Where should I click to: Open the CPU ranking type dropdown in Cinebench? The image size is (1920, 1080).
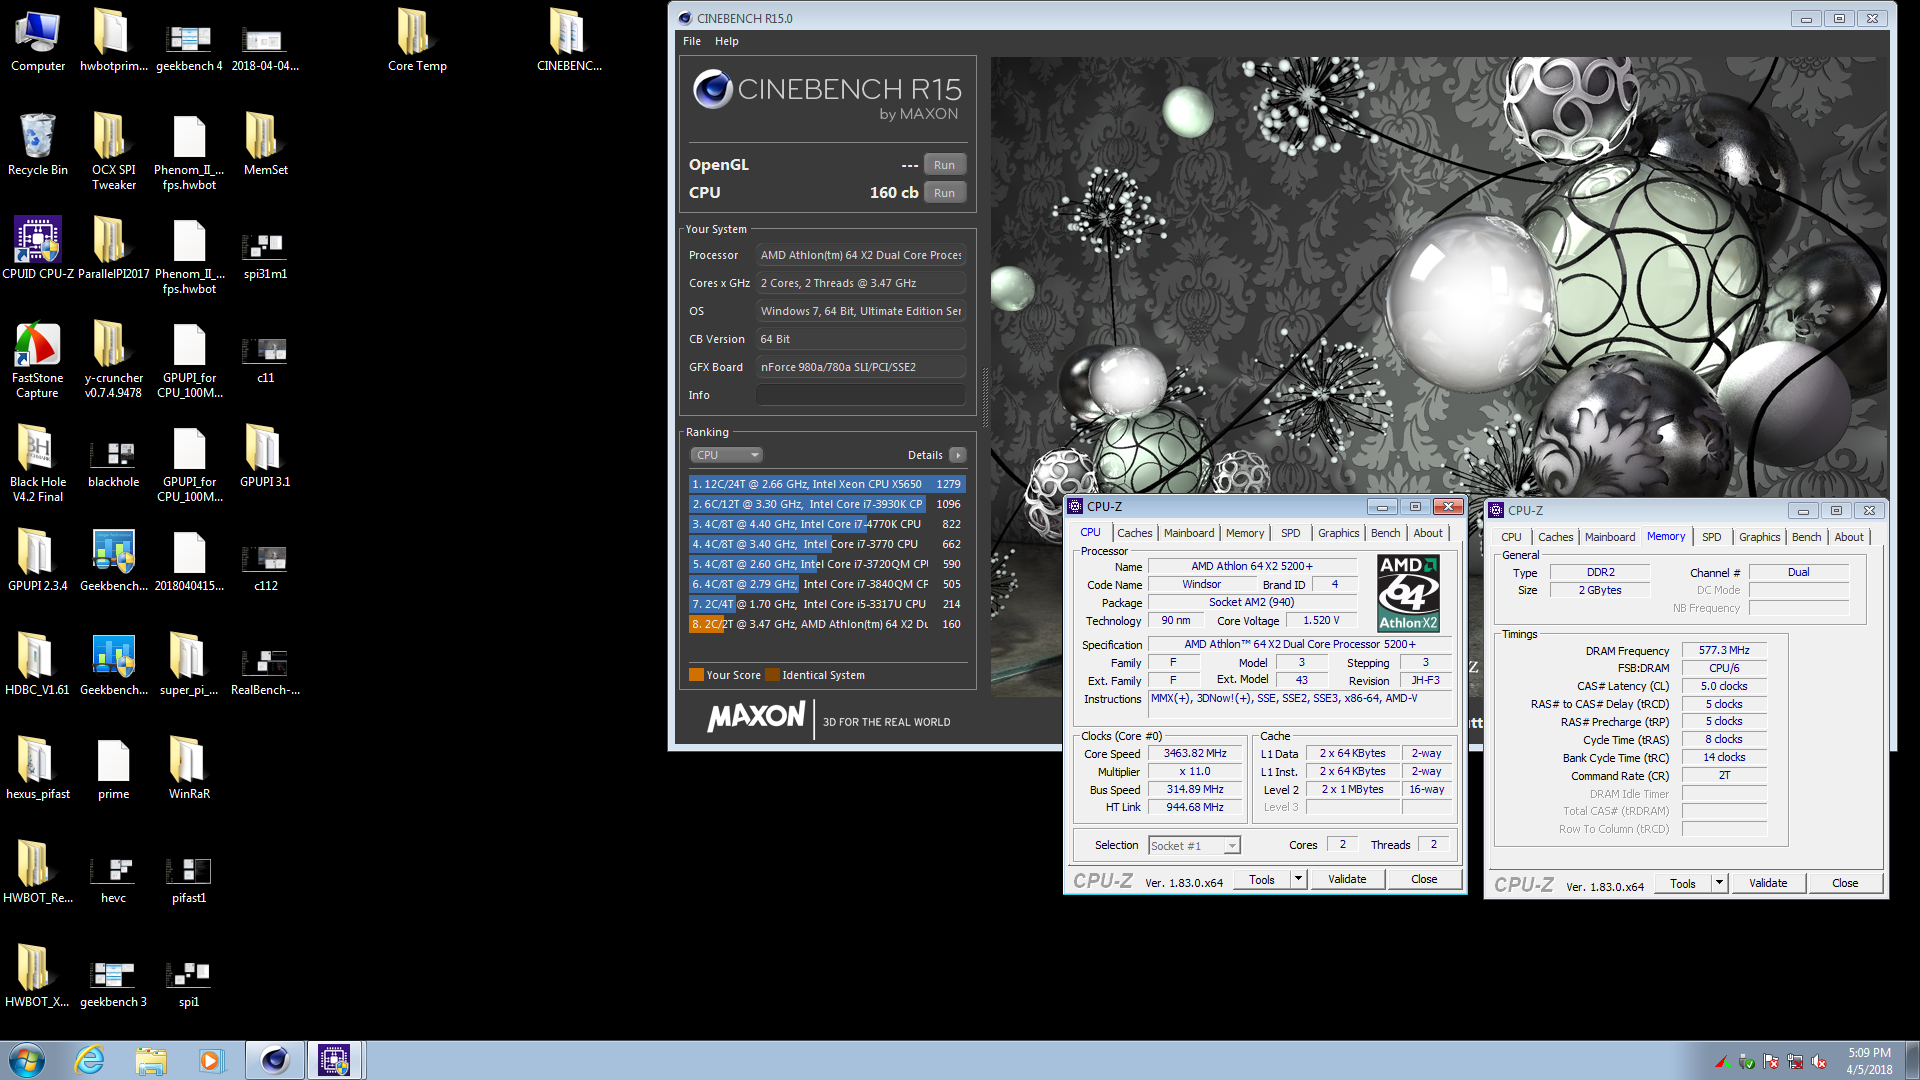(726, 455)
